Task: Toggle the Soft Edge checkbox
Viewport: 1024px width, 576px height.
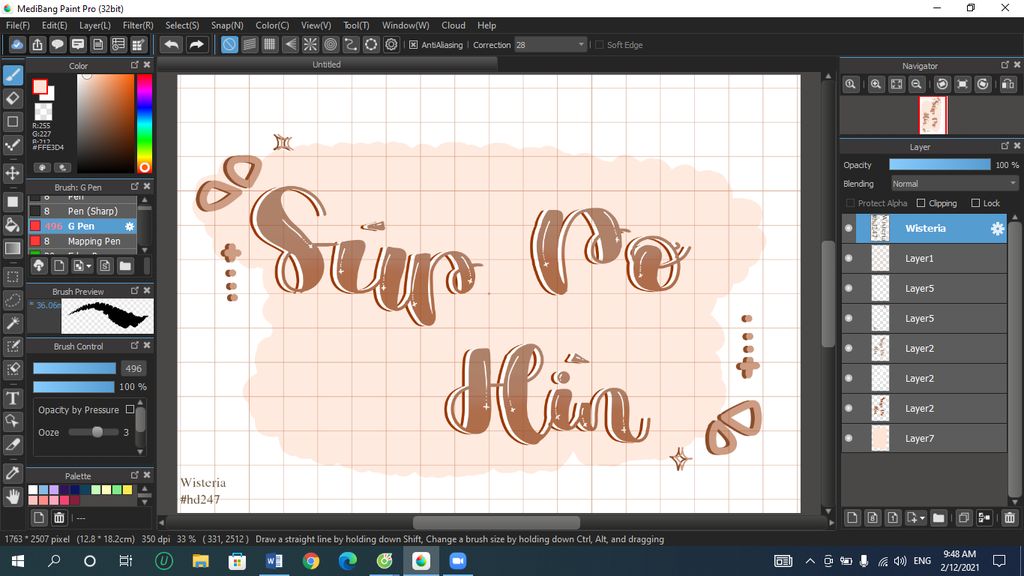Action: pos(600,45)
